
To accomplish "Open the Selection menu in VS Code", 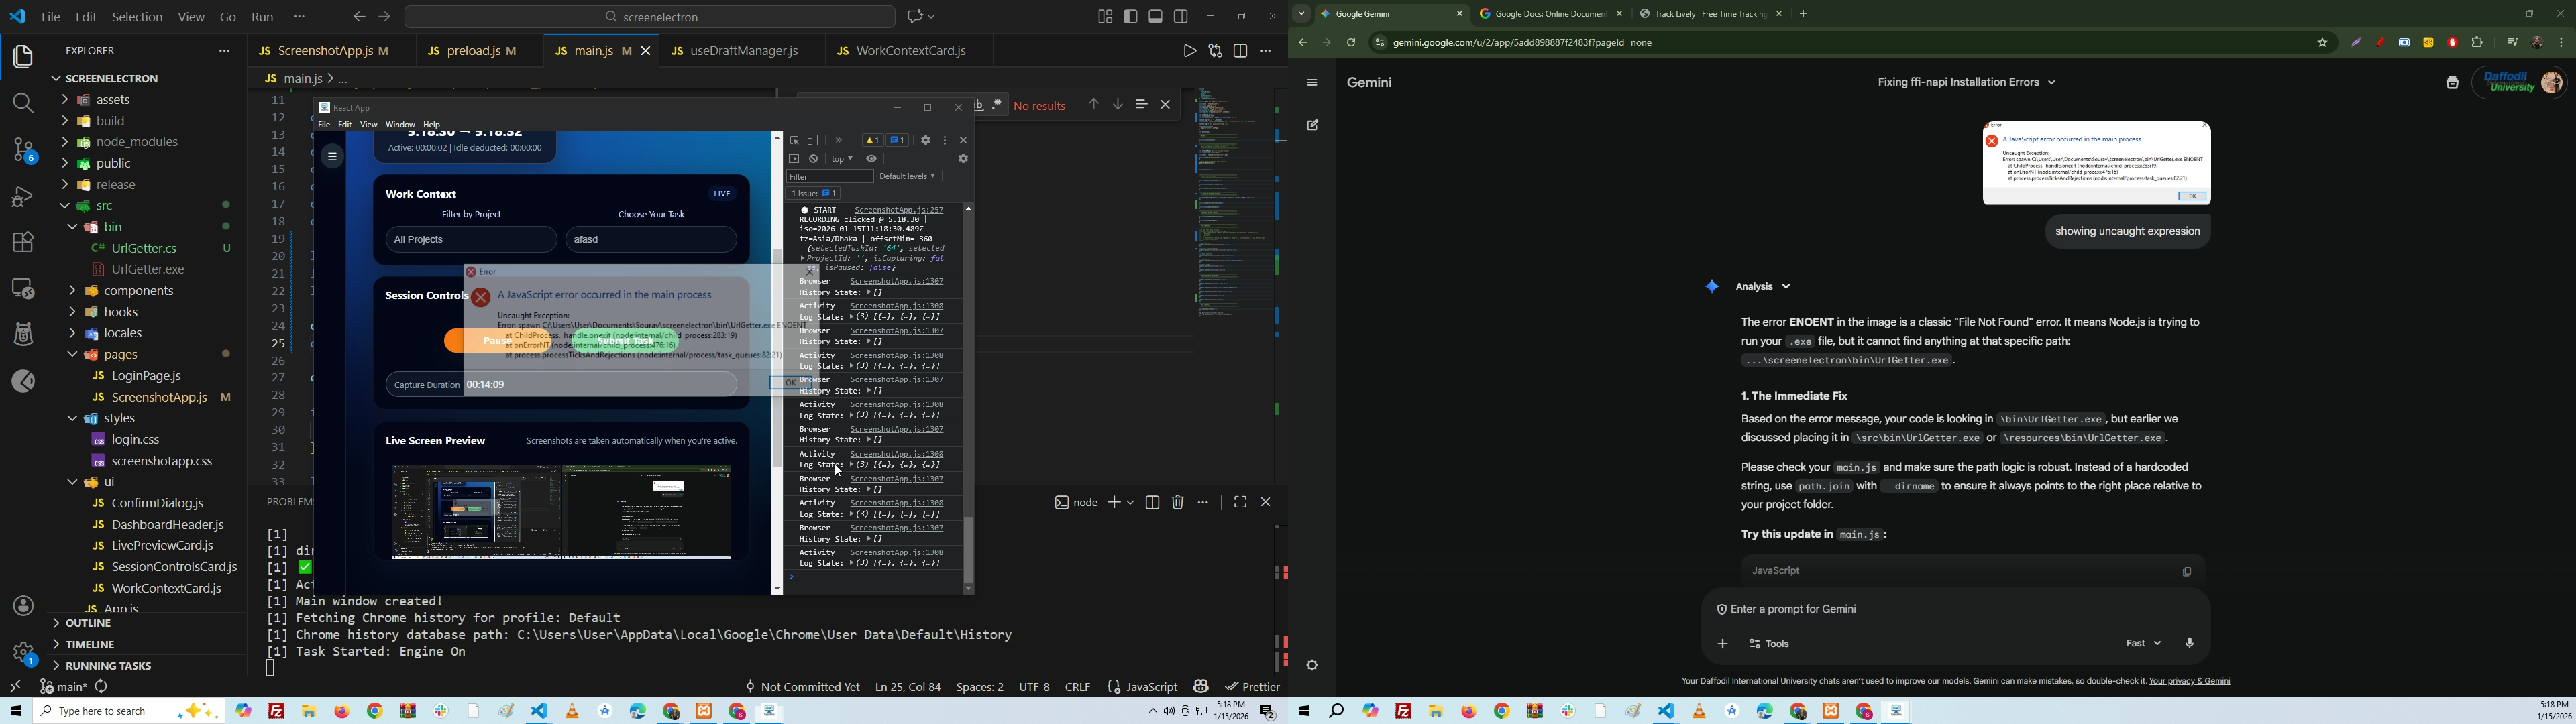I will (x=137, y=17).
